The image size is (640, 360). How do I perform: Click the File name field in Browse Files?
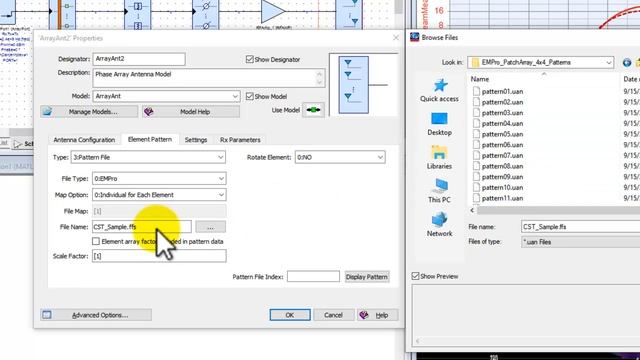click(580, 227)
